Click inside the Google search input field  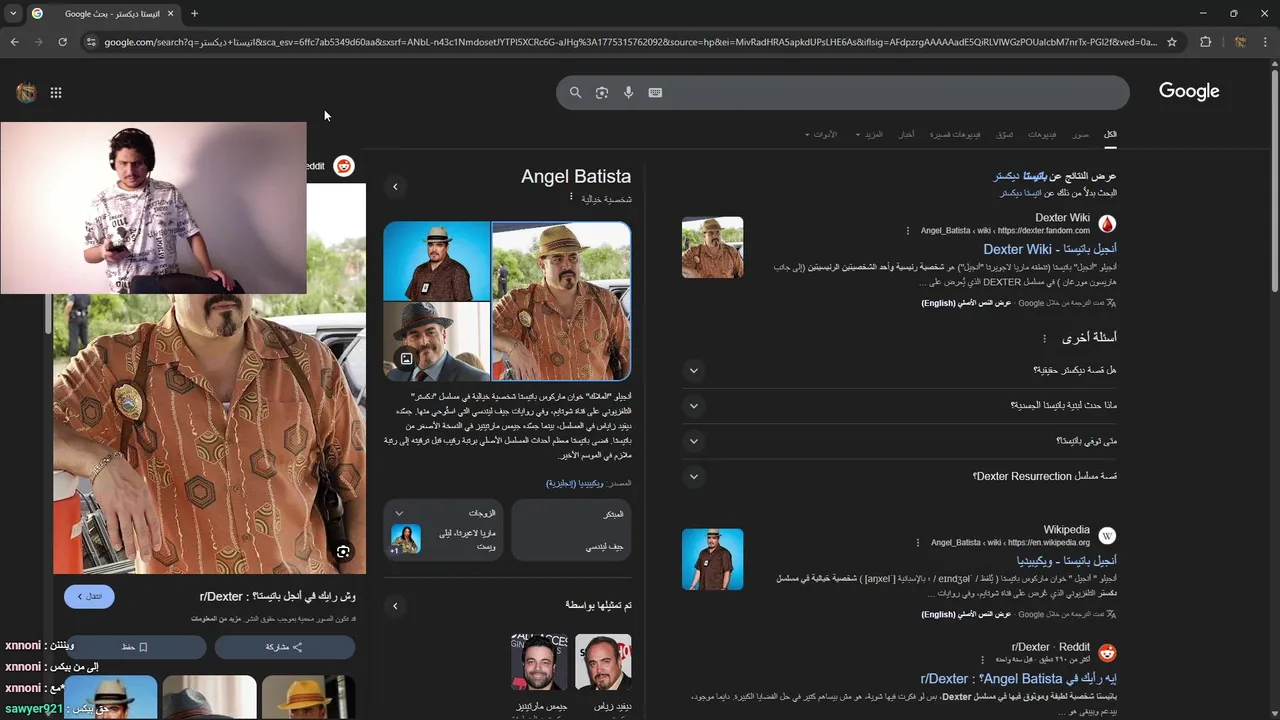tap(890, 92)
